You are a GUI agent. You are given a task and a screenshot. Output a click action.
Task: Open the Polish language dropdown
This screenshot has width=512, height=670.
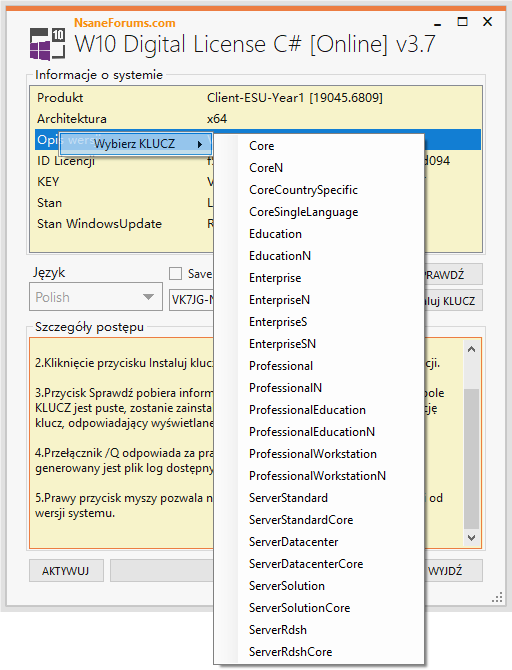click(x=96, y=297)
